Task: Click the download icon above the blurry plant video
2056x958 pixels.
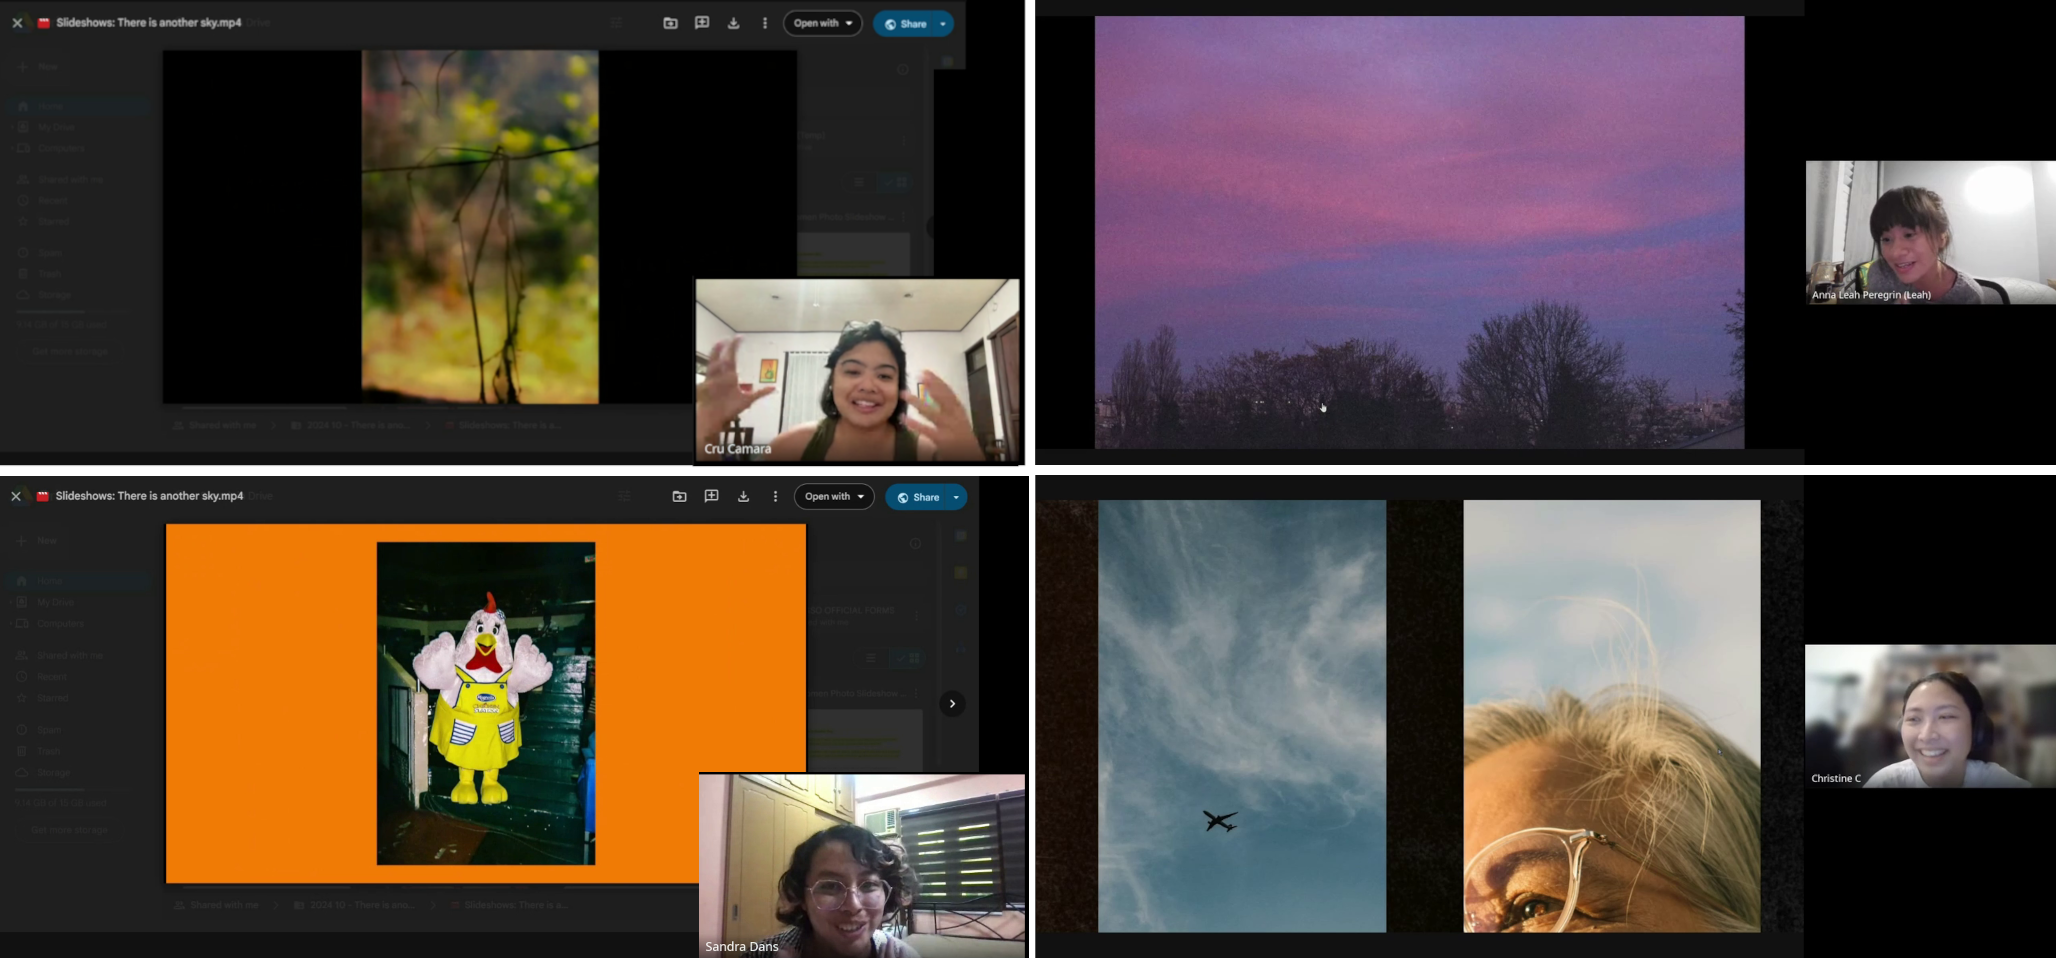Action: tap(733, 23)
